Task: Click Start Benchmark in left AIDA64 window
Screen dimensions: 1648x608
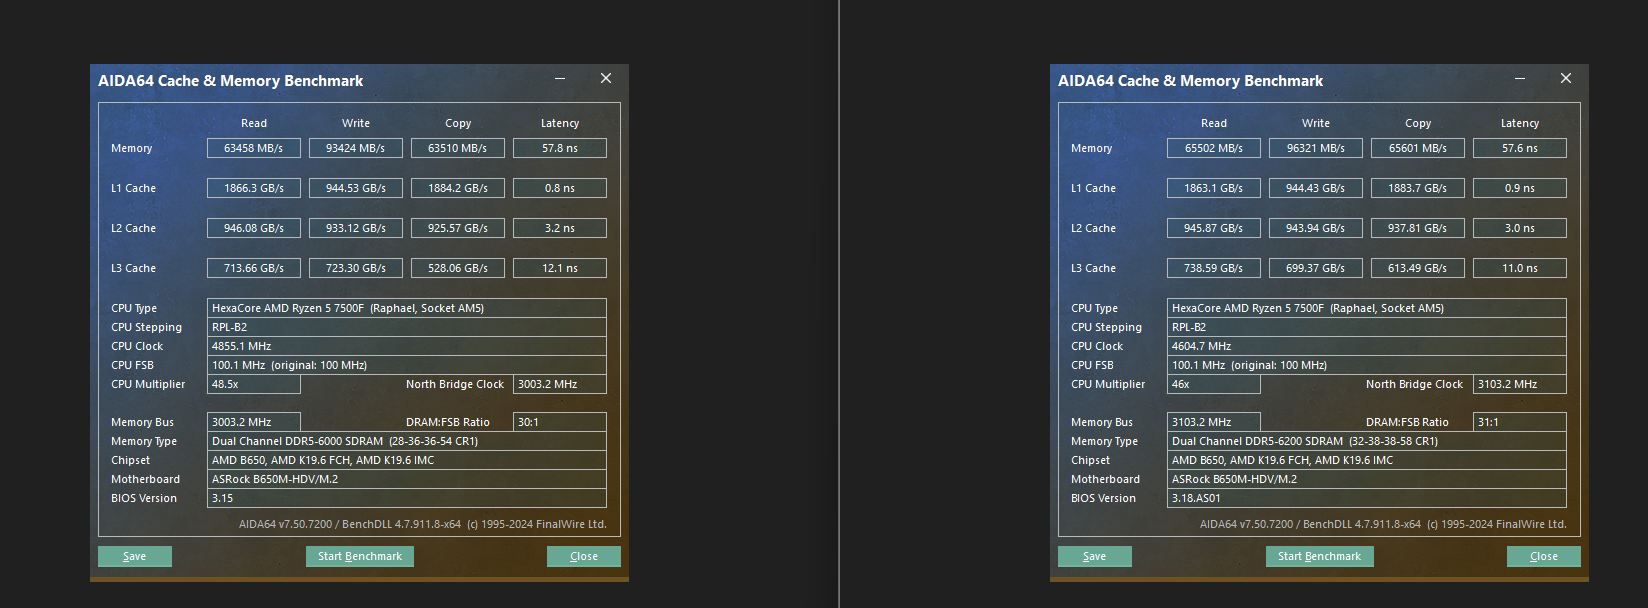Action: [x=360, y=556]
